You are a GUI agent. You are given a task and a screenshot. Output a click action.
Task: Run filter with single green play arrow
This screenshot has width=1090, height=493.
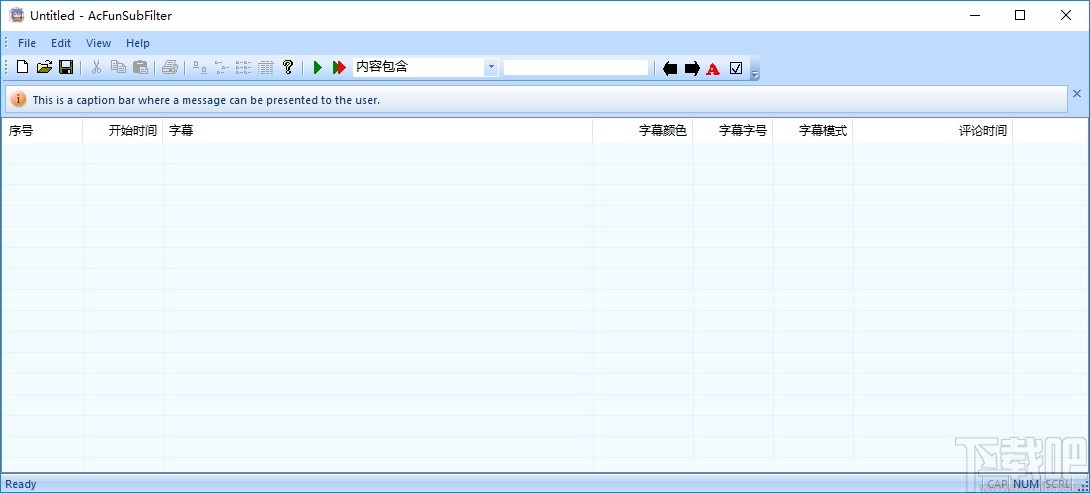(x=318, y=67)
